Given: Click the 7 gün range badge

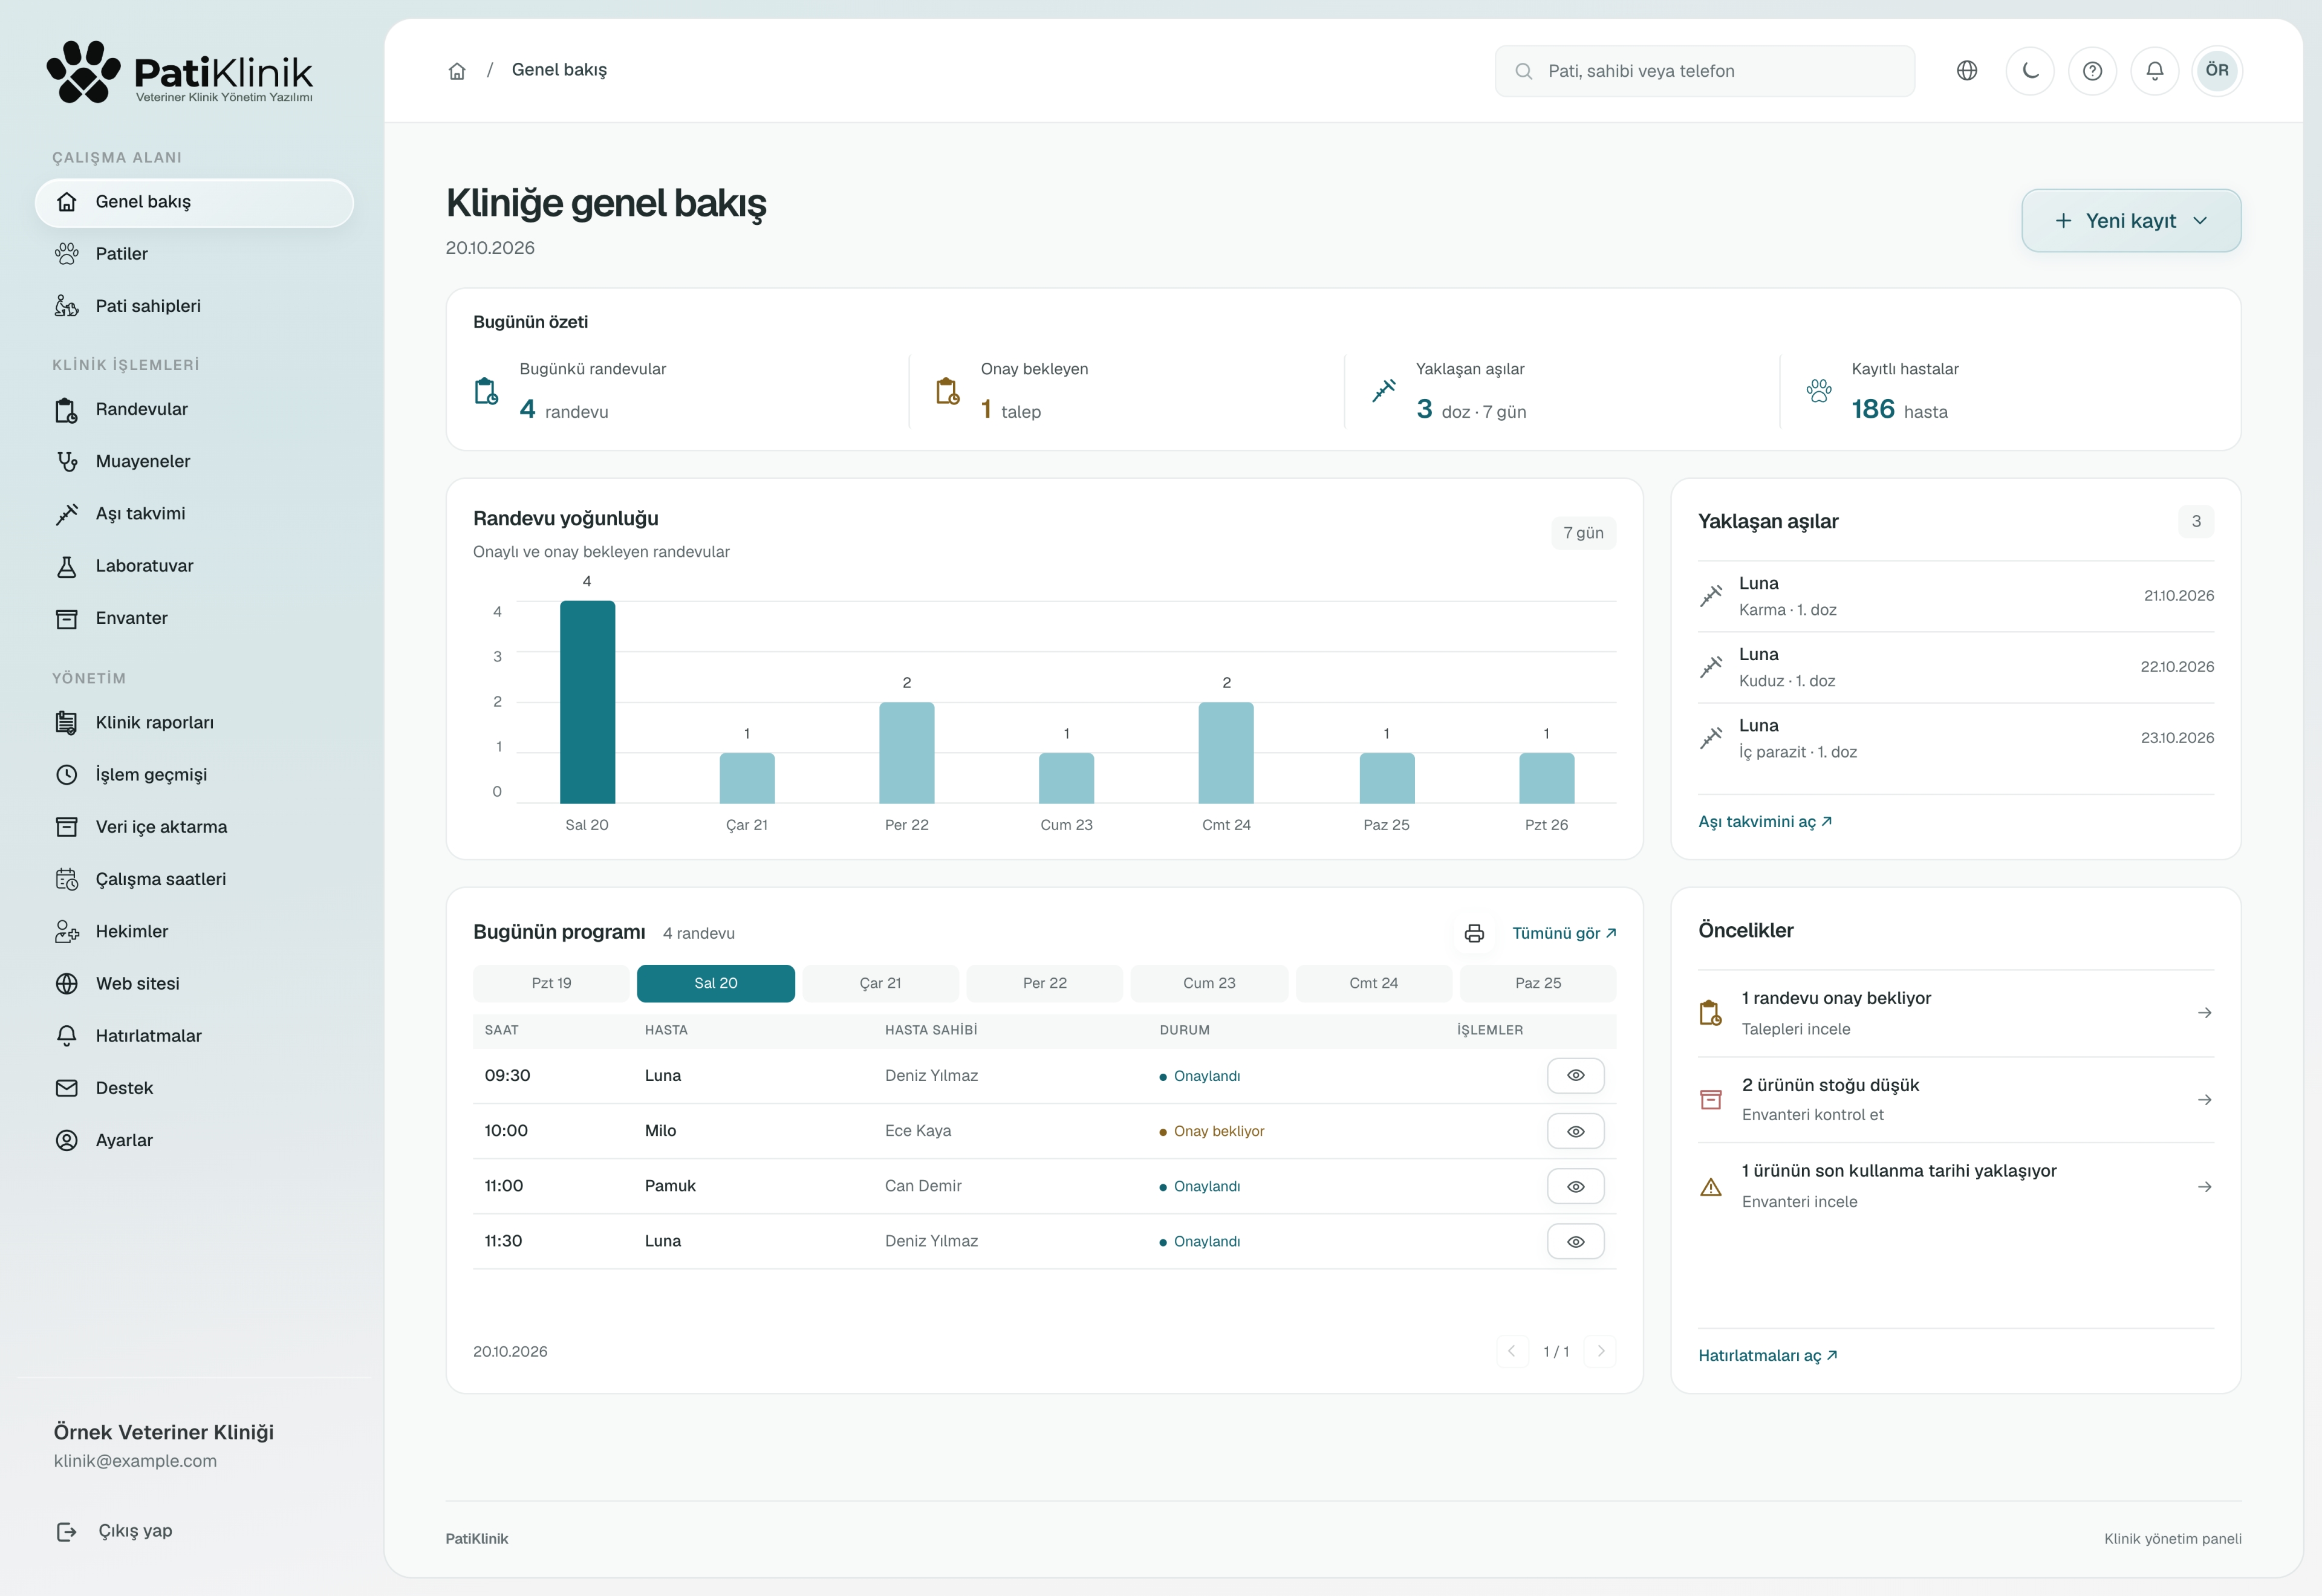Looking at the screenshot, I should pos(1583,533).
